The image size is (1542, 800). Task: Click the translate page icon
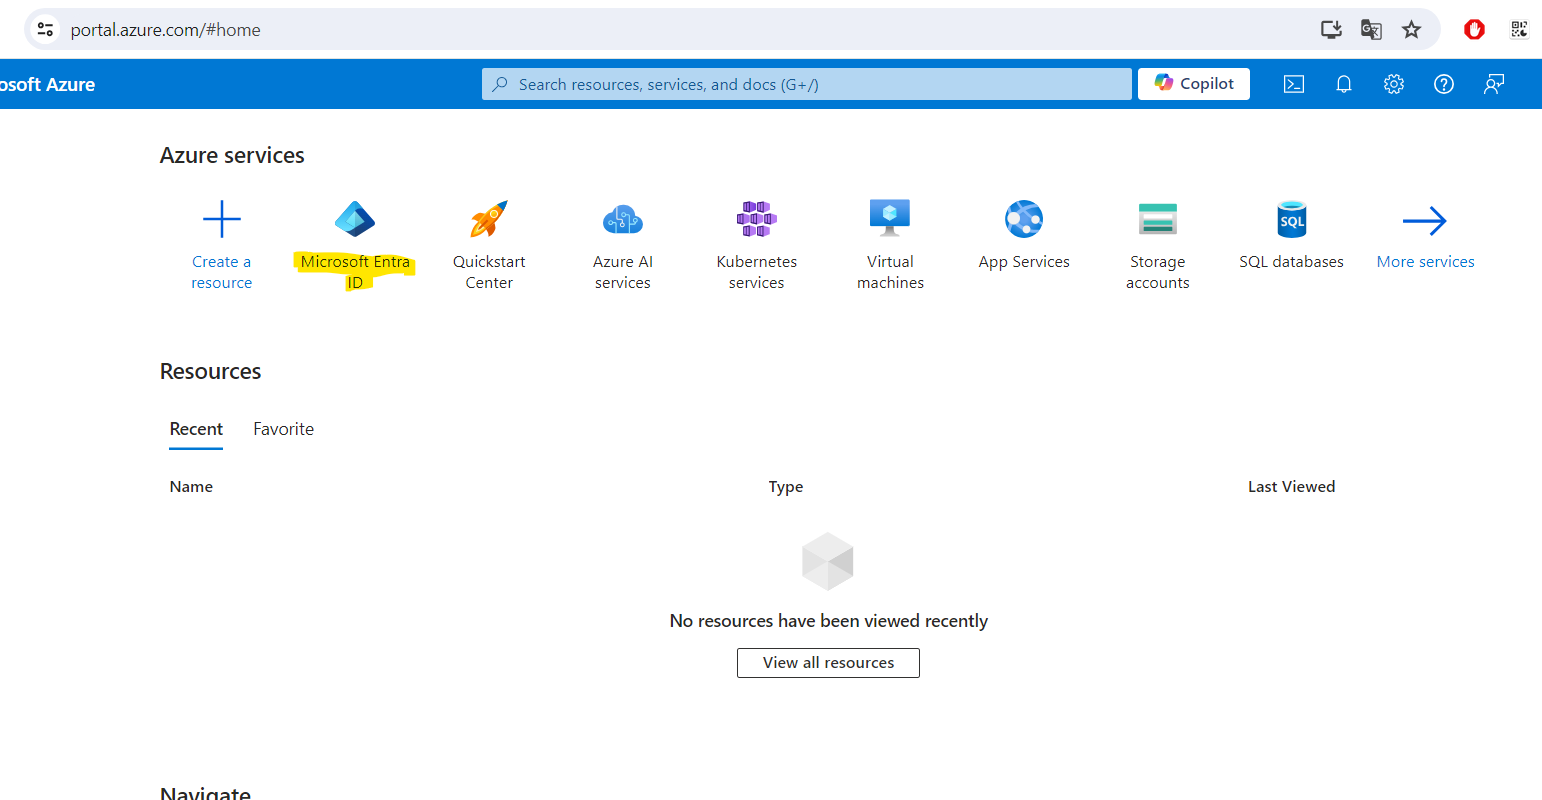pyautogui.click(x=1371, y=29)
